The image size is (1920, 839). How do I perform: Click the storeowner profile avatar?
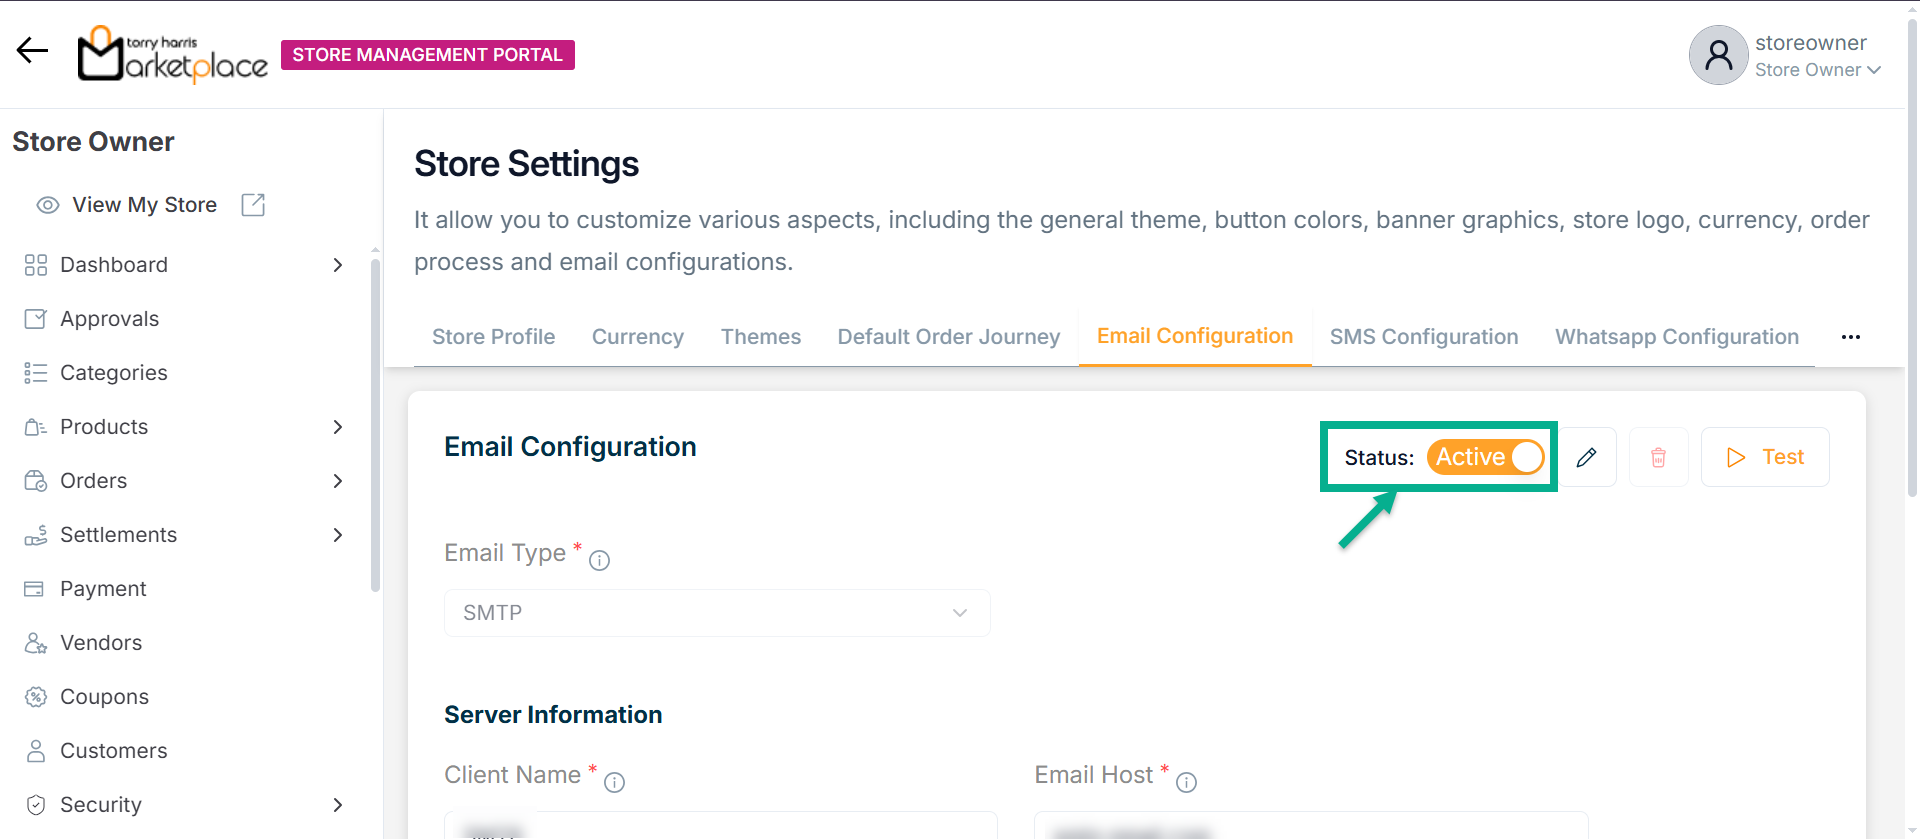point(1718,55)
